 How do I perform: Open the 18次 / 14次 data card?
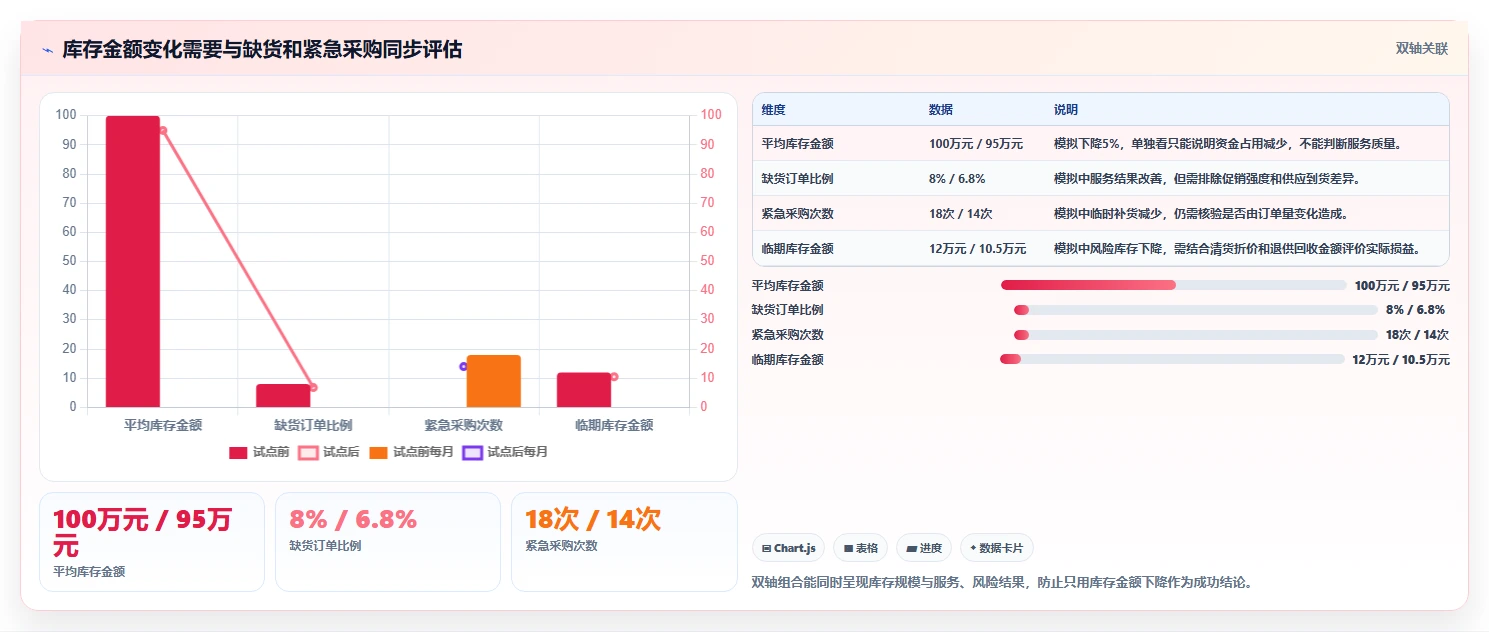point(624,542)
